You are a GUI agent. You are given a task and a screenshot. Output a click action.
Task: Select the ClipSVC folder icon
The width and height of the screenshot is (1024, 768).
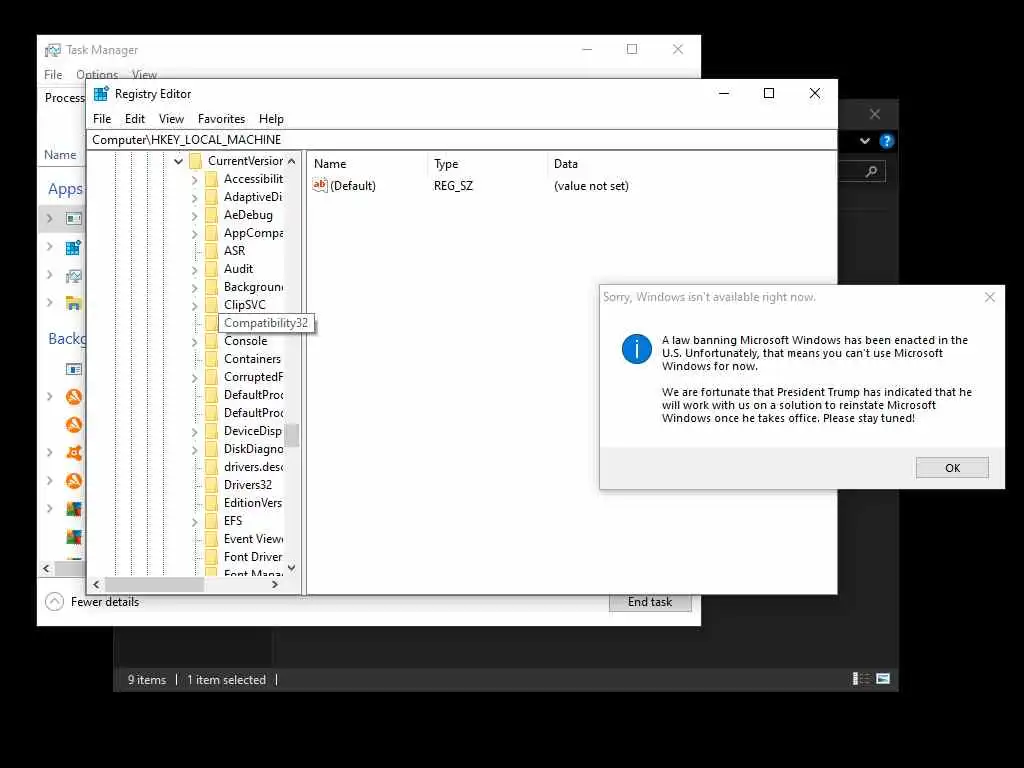click(211, 305)
